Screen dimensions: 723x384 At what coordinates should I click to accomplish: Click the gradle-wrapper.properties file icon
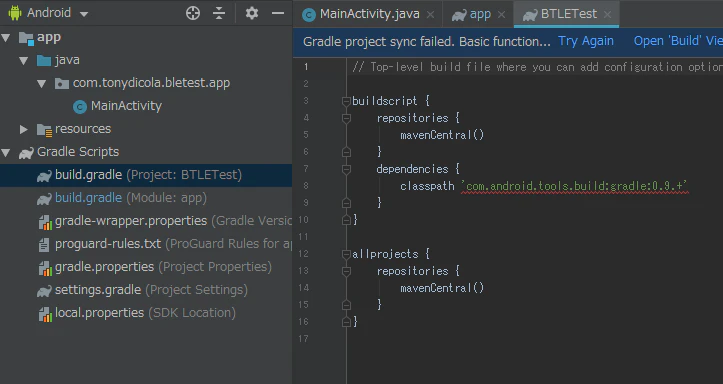coord(45,222)
